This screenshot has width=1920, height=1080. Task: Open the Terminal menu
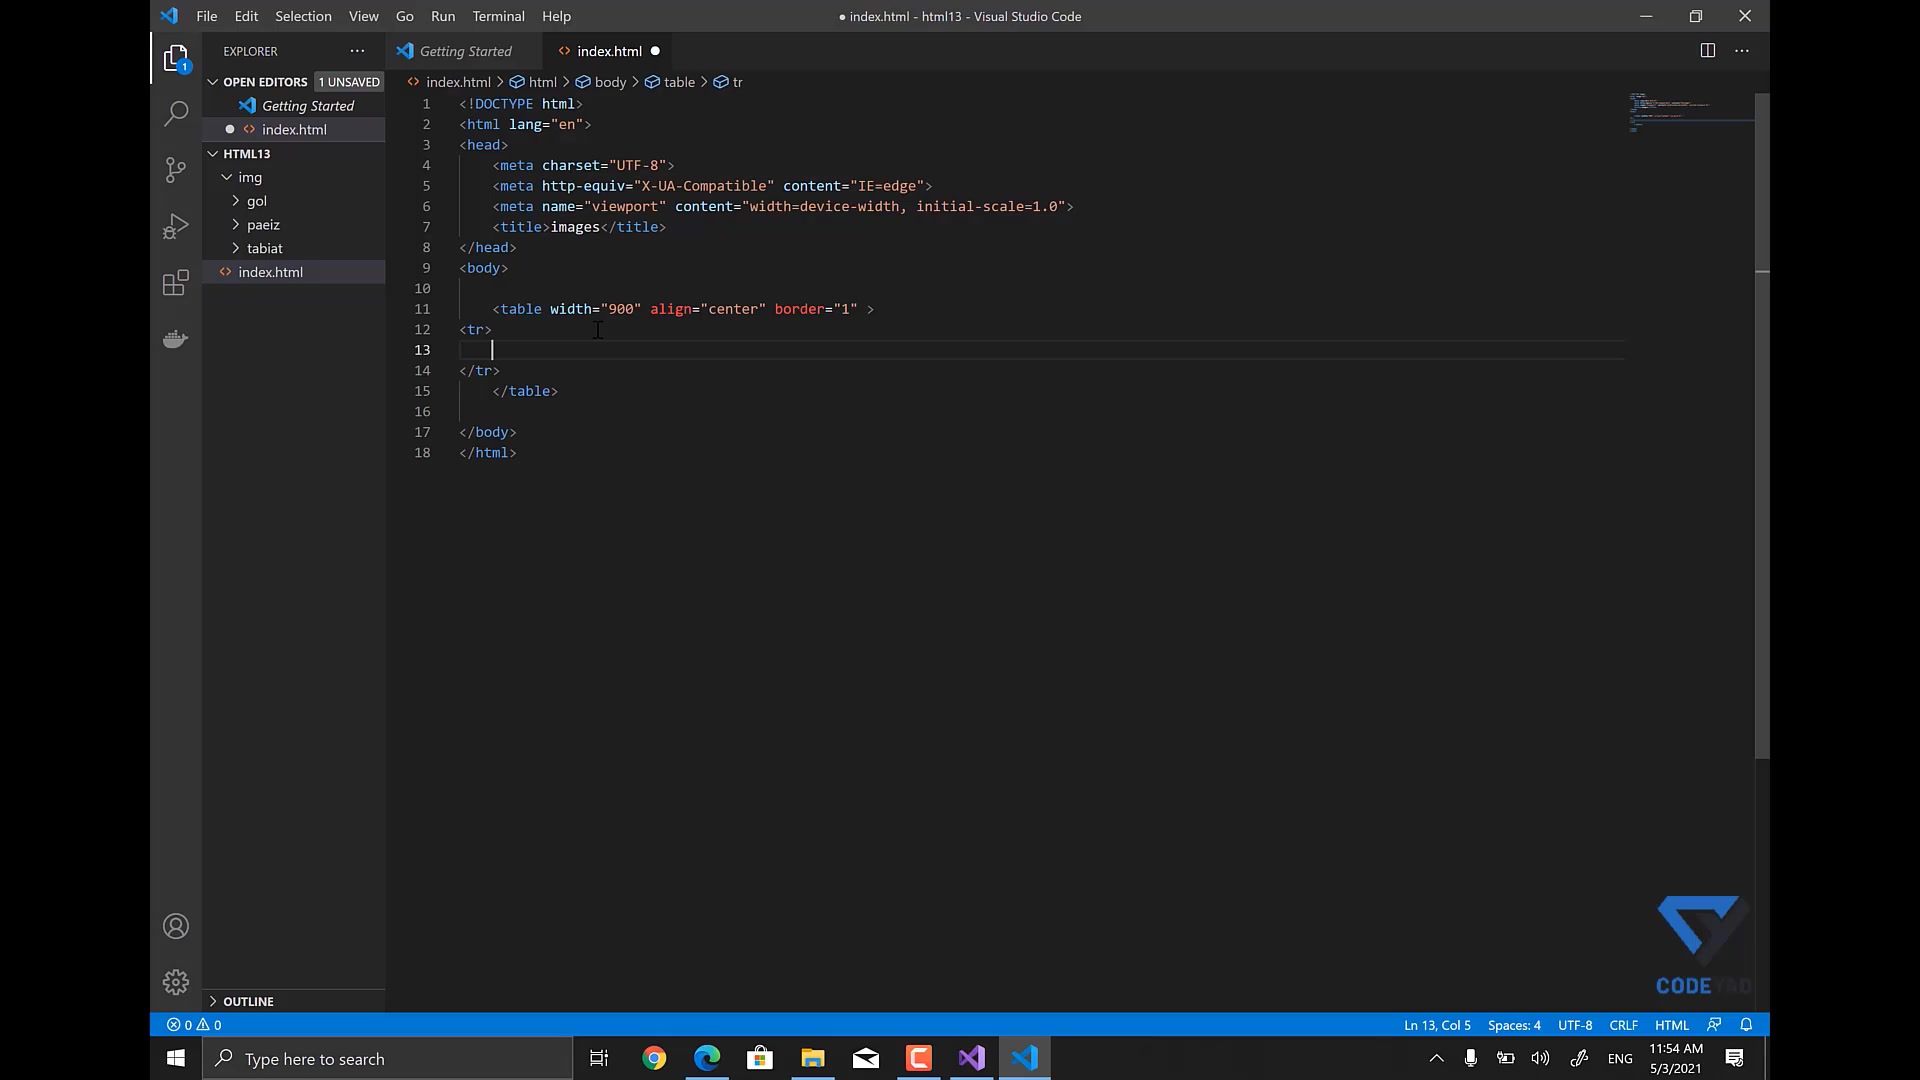498,16
